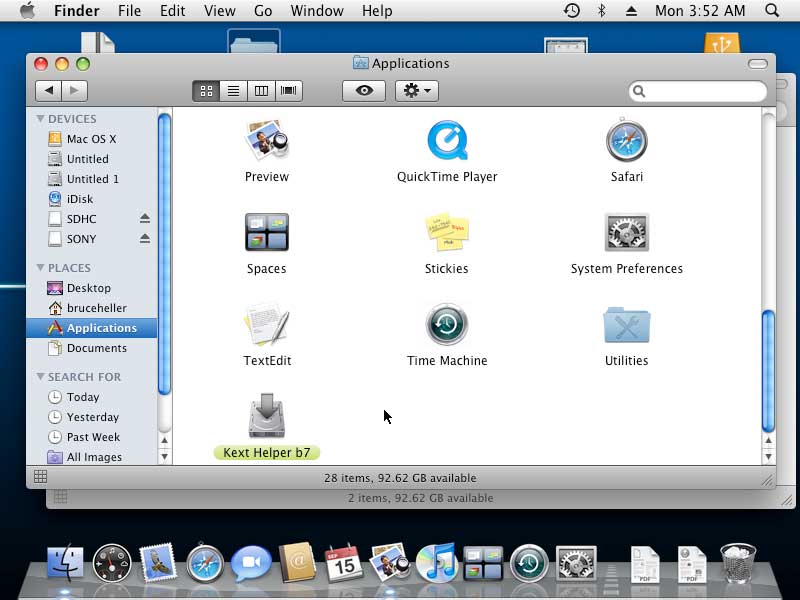
Task: Select the Spaces application icon
Action: pyautogui.click(x=266, y=232)
